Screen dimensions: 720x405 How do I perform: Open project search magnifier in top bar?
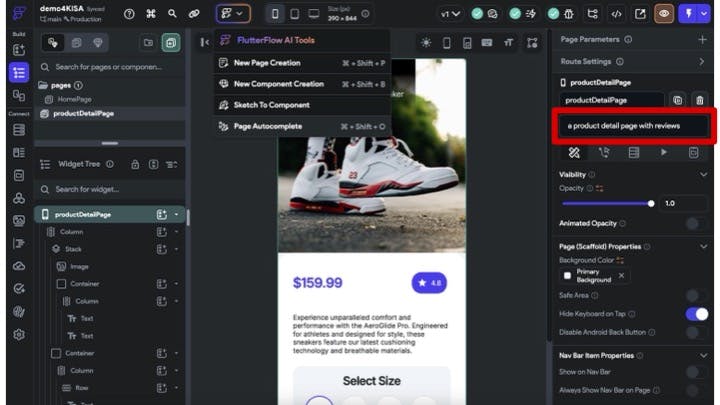(172, 14)
